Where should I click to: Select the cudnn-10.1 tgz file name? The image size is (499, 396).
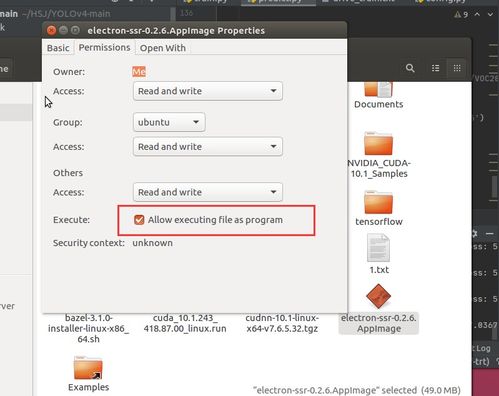282,323
